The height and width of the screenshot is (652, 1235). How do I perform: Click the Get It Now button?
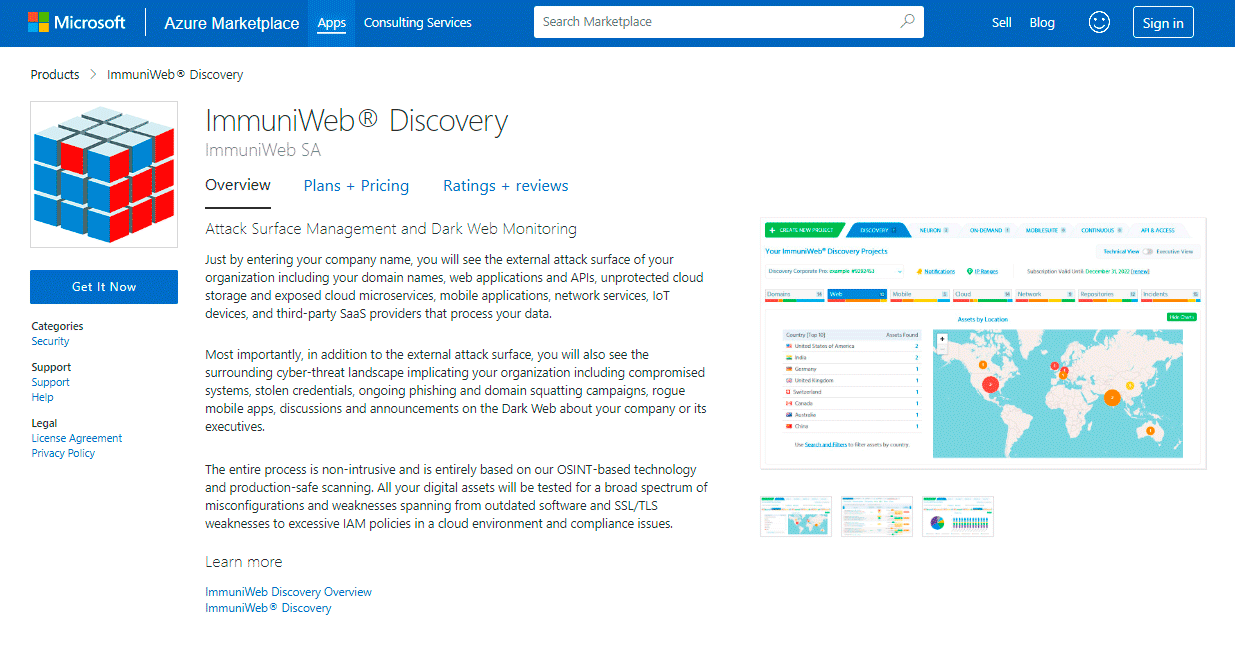pos(104,287)
